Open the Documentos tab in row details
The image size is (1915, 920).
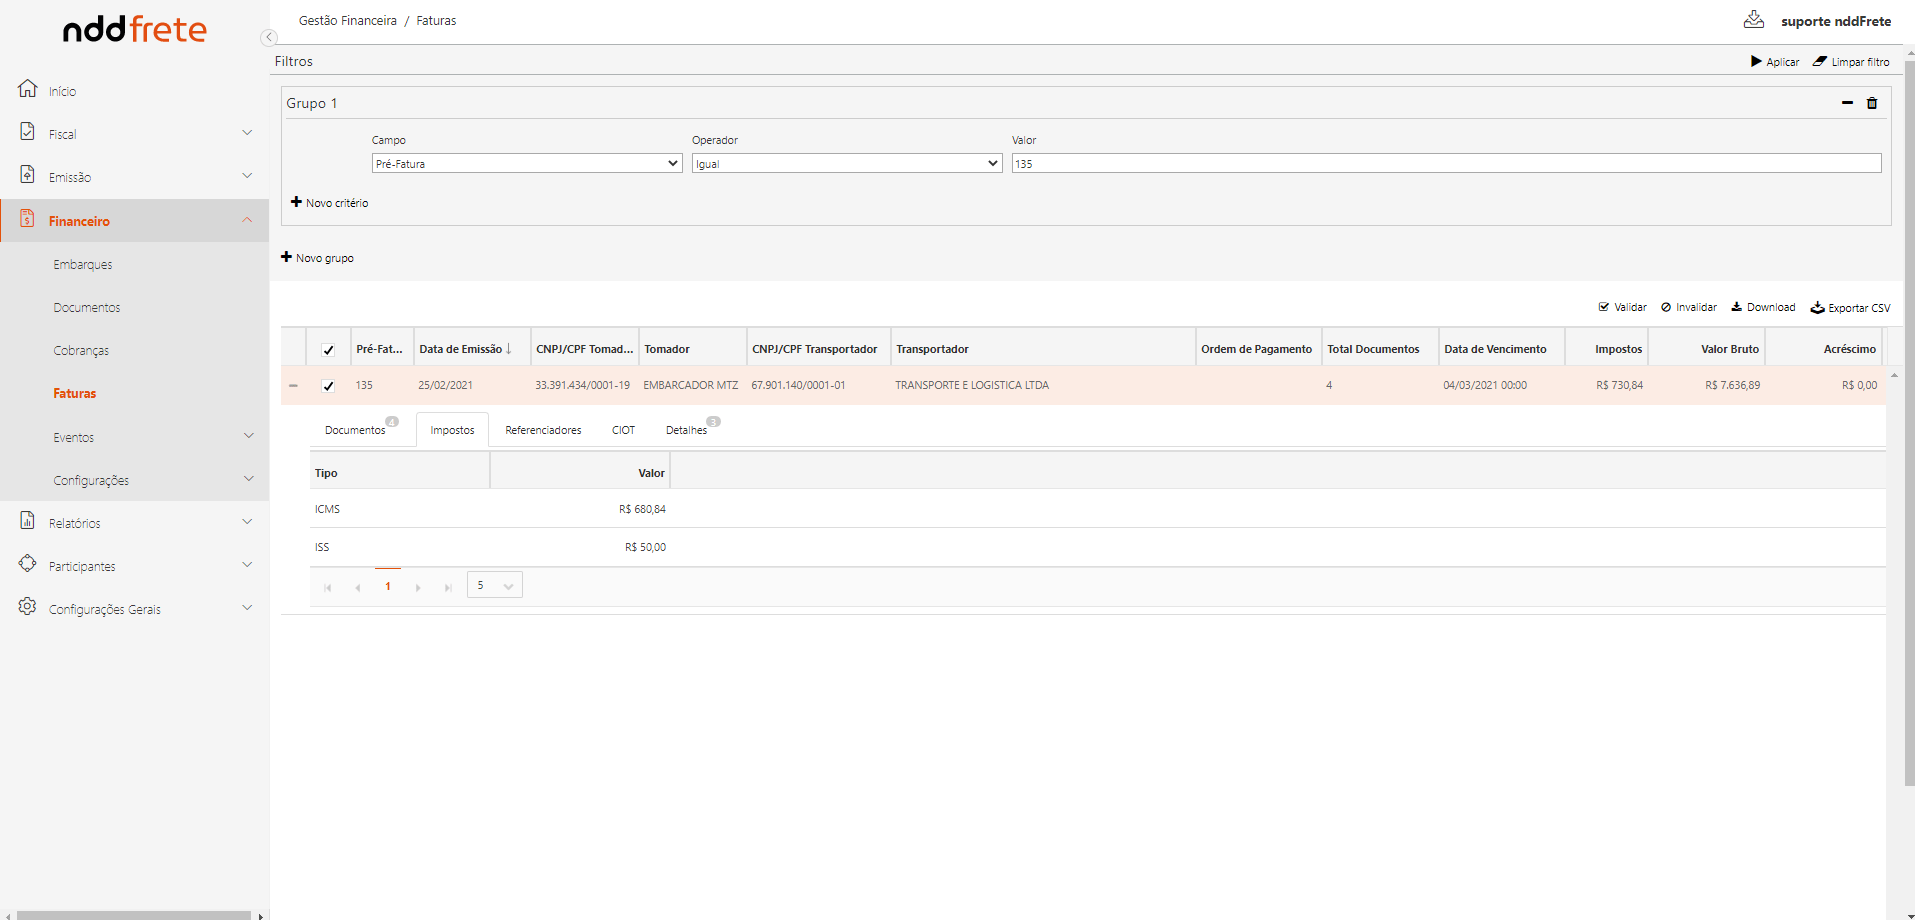[x=355, y=430]
